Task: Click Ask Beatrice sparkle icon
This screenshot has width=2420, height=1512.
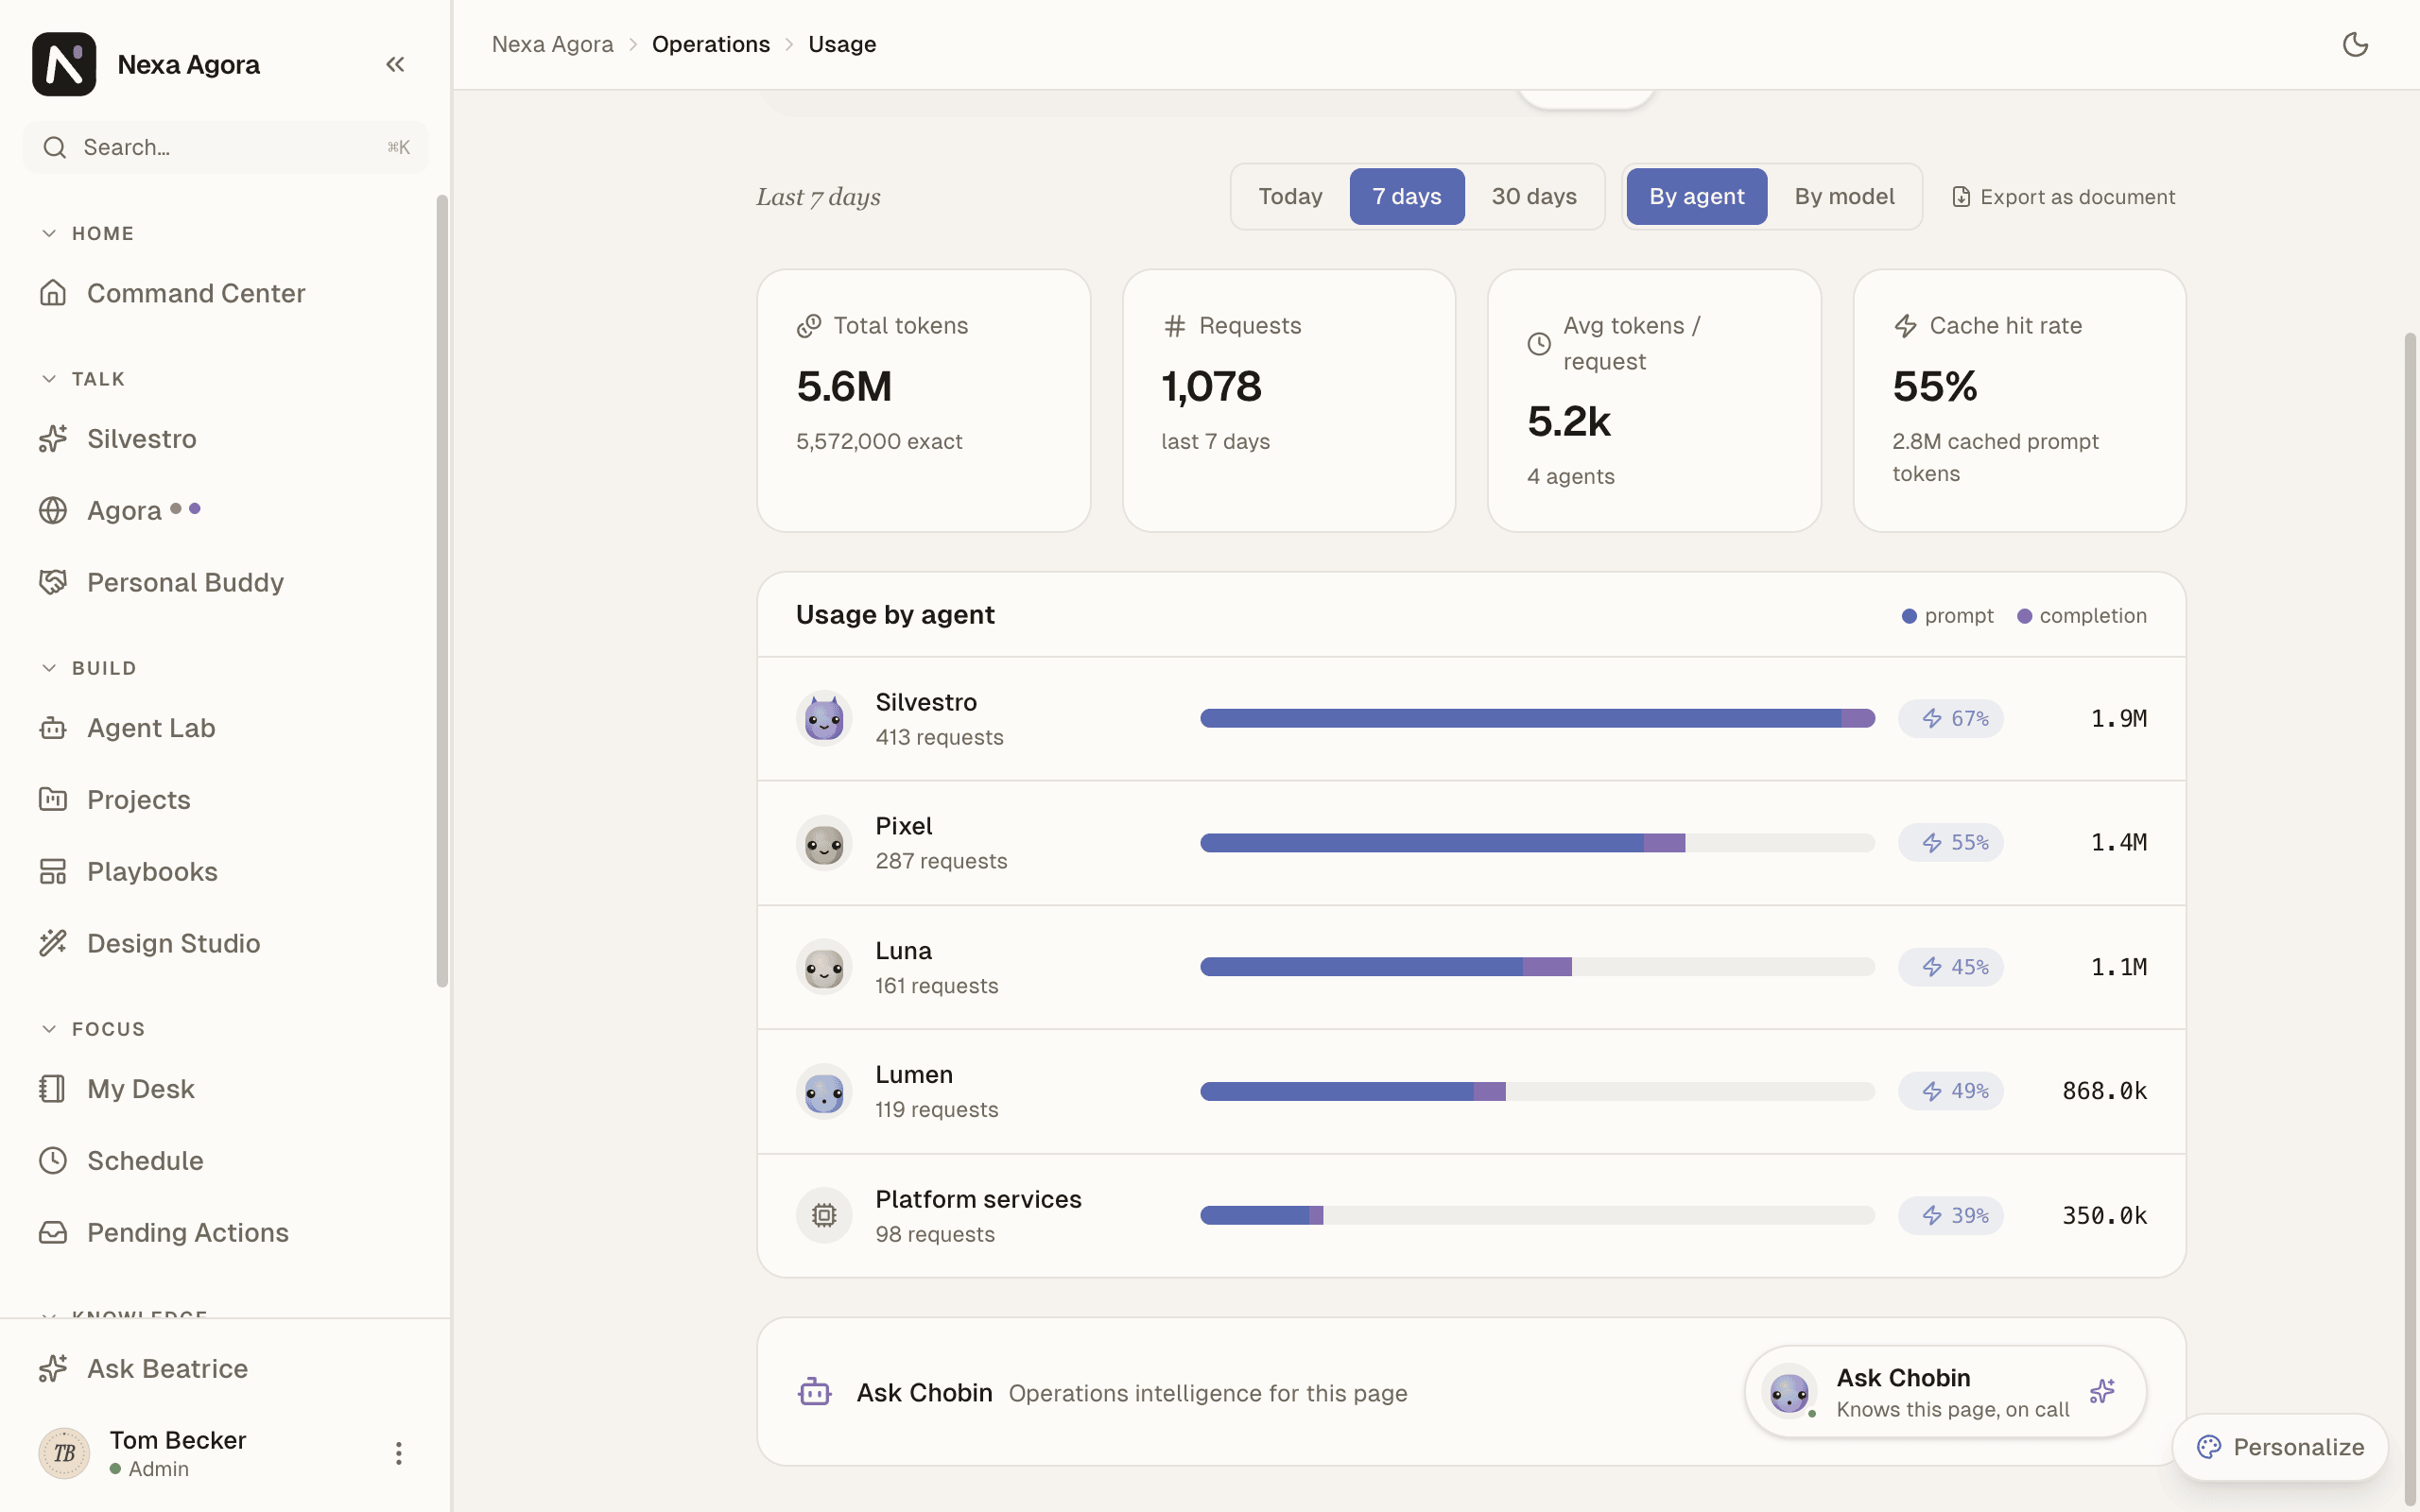Action: point(53,1369)
